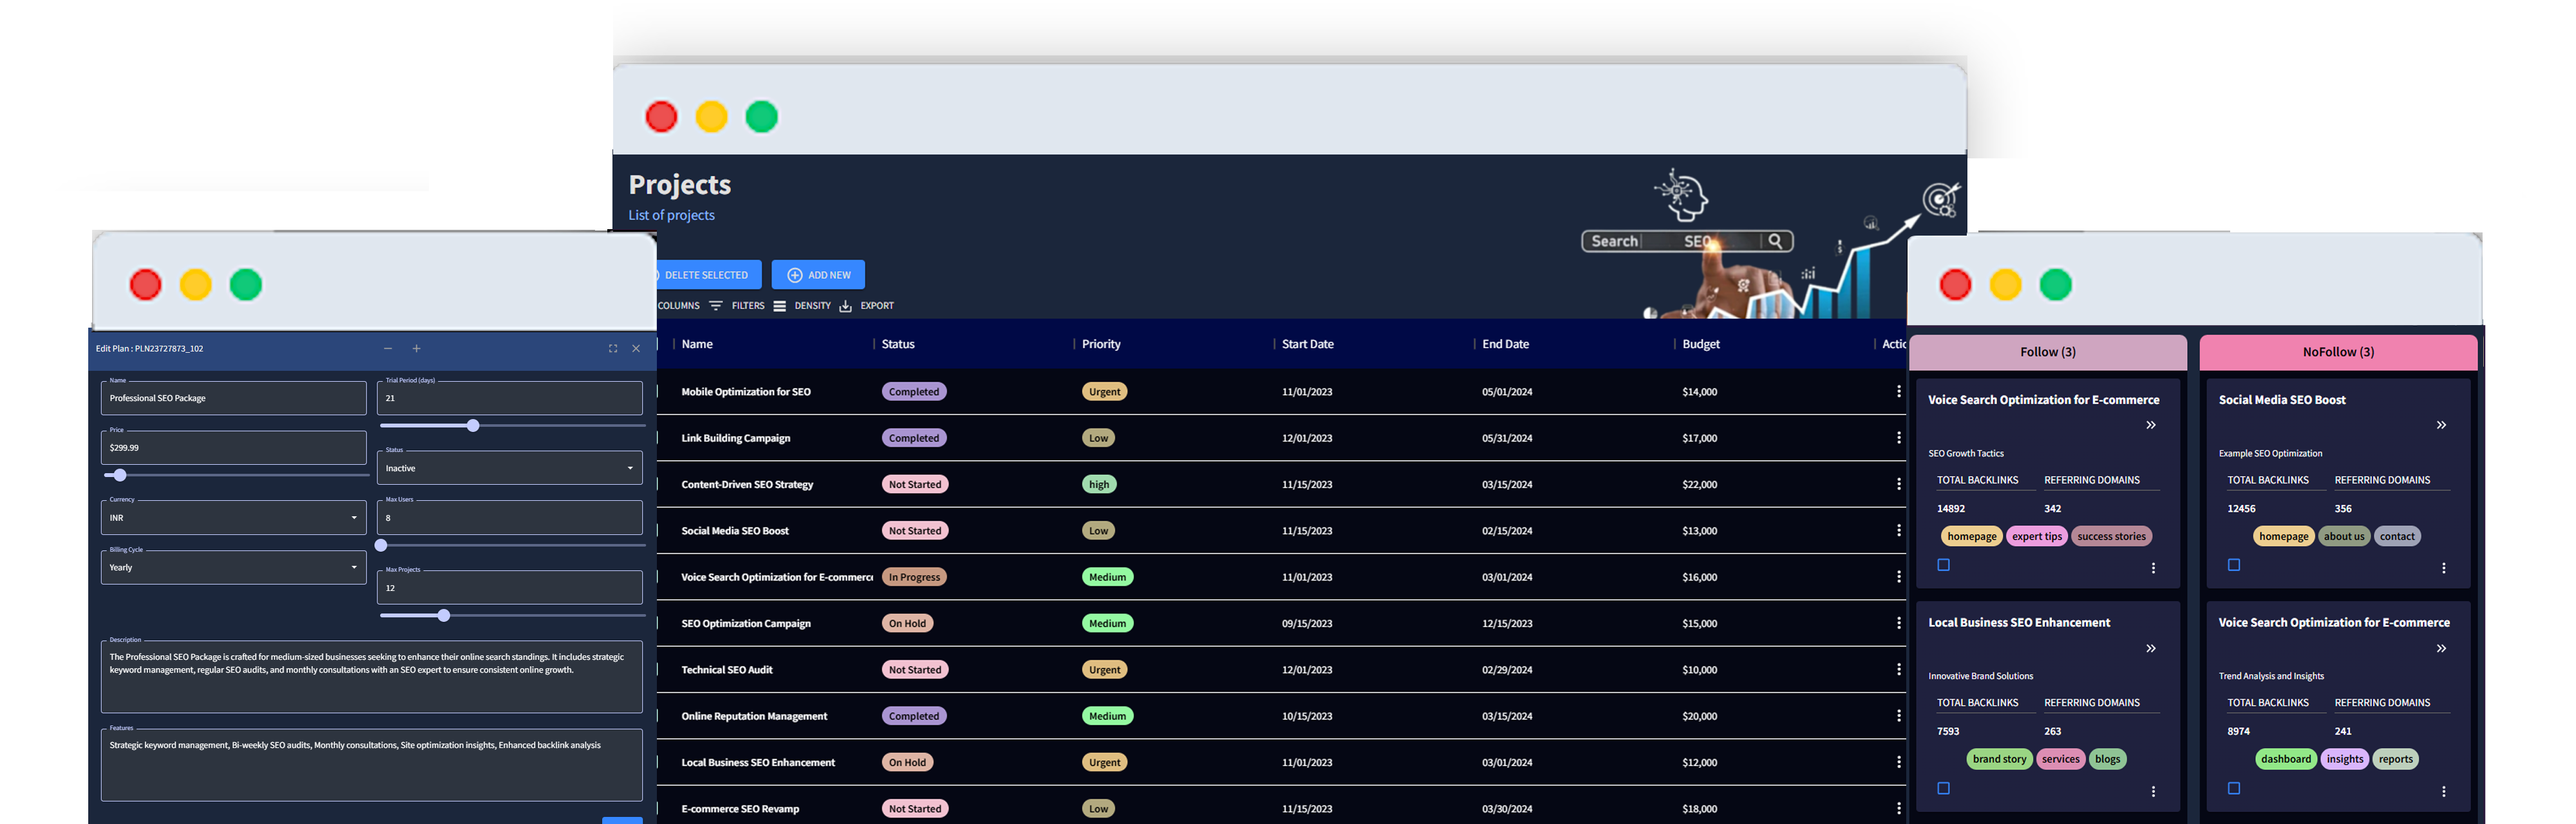Click the 'List of projects' subtitle link
This screenshot has height=824, width=2576.
671,215
